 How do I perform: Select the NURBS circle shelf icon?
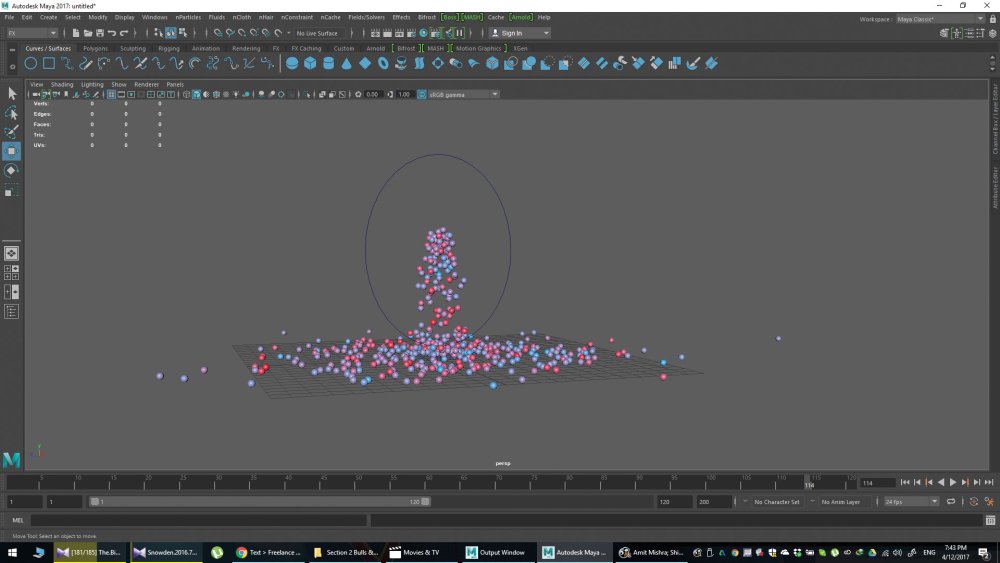[x=31, y=63]
